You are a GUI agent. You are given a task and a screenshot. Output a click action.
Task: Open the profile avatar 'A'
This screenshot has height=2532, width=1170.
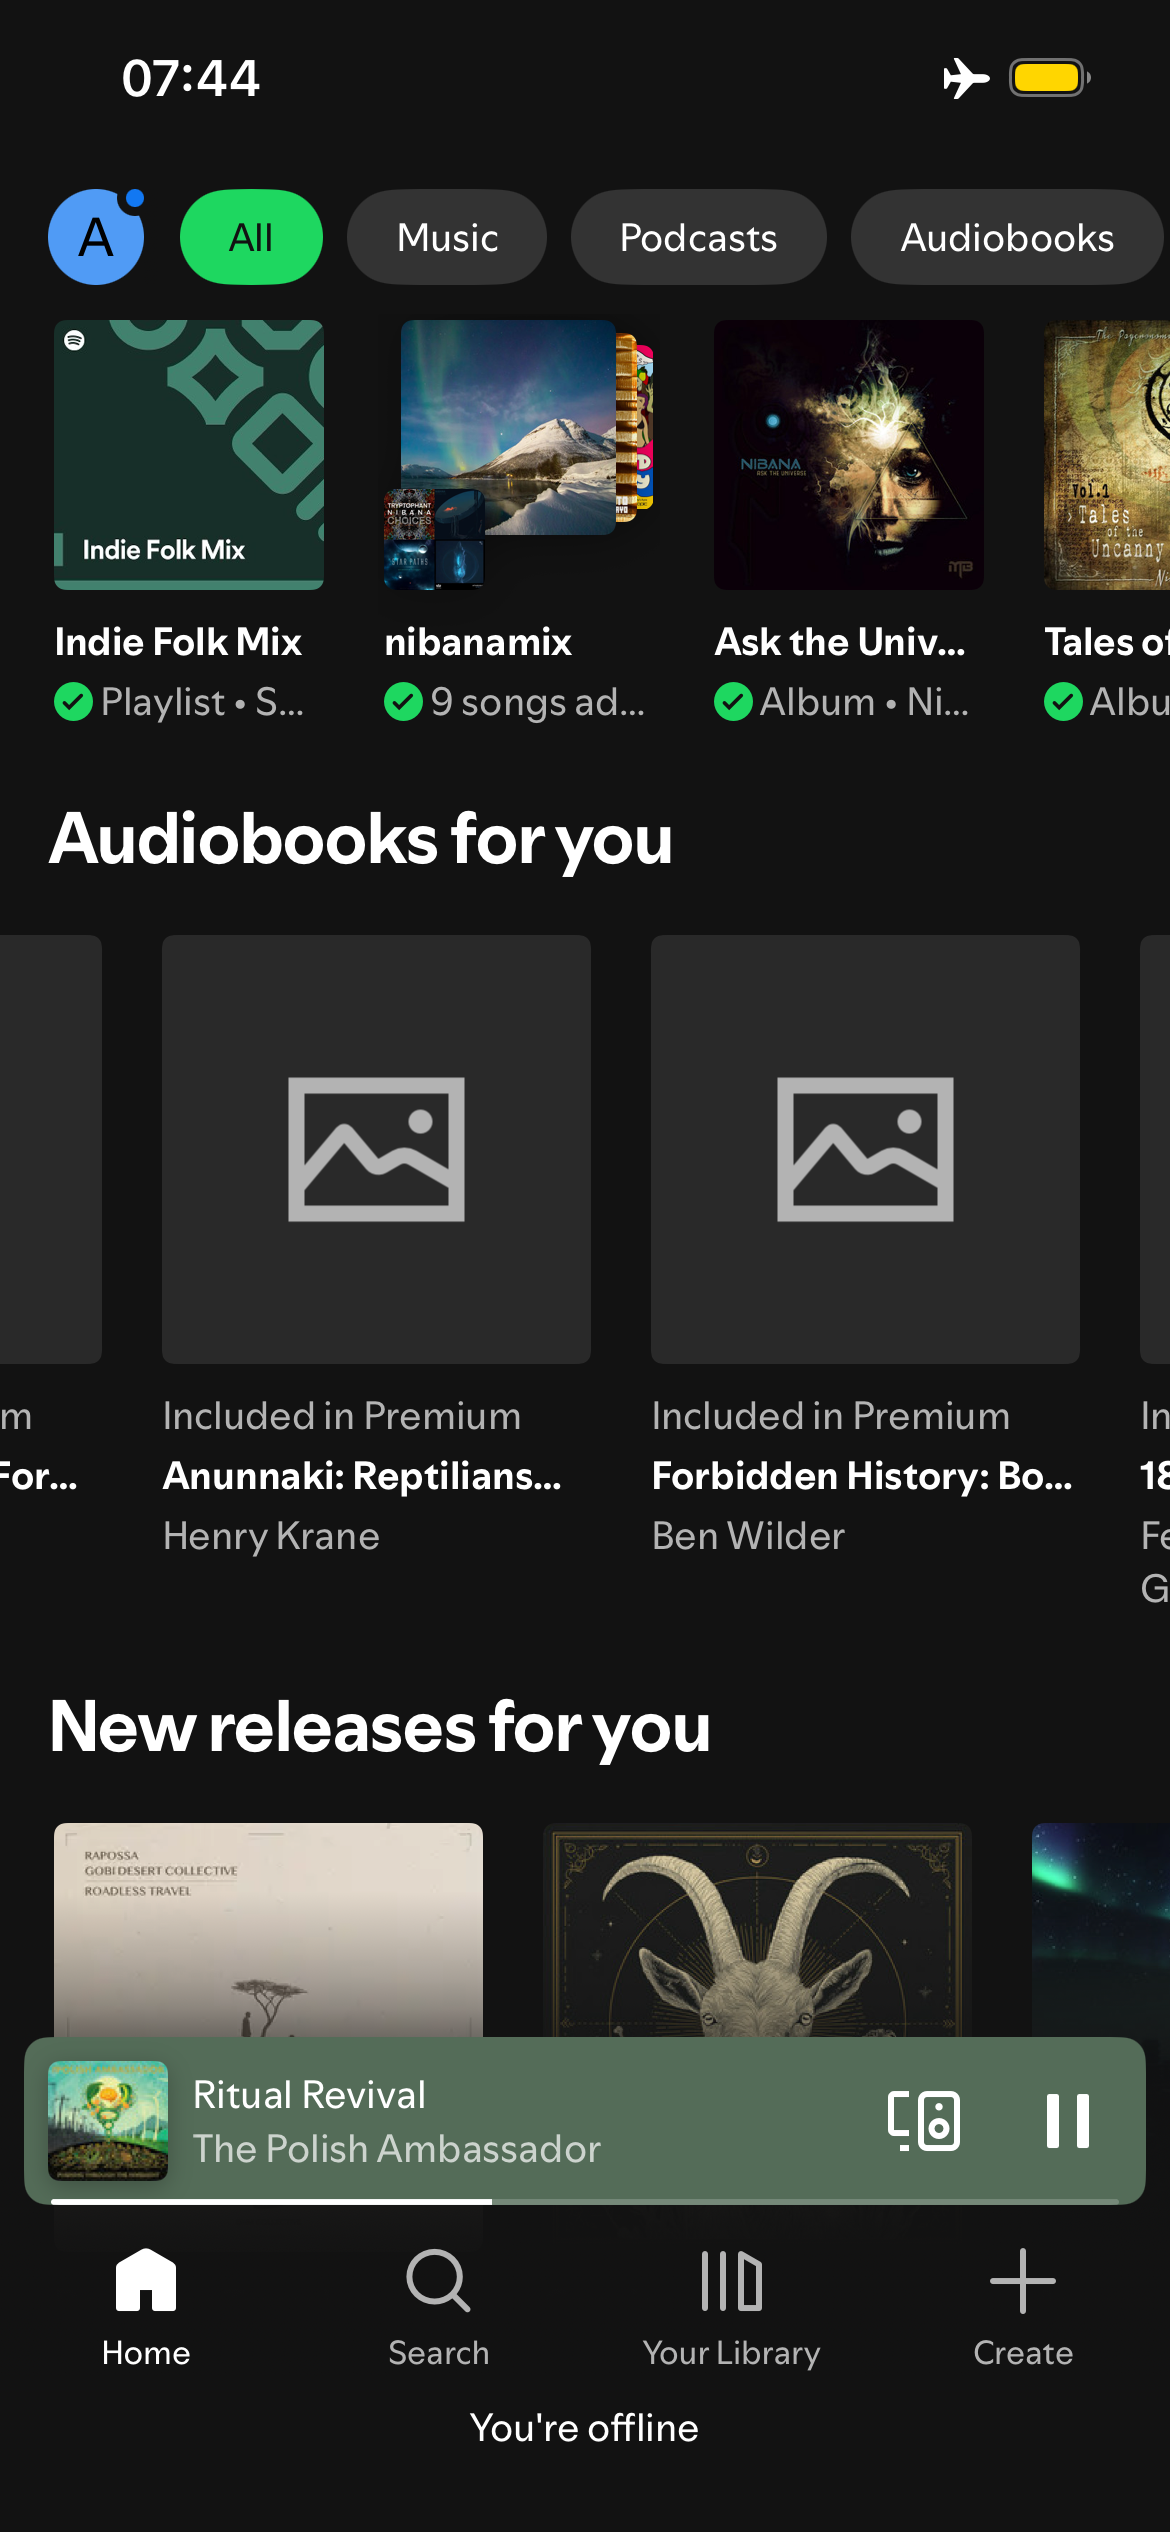96,237
